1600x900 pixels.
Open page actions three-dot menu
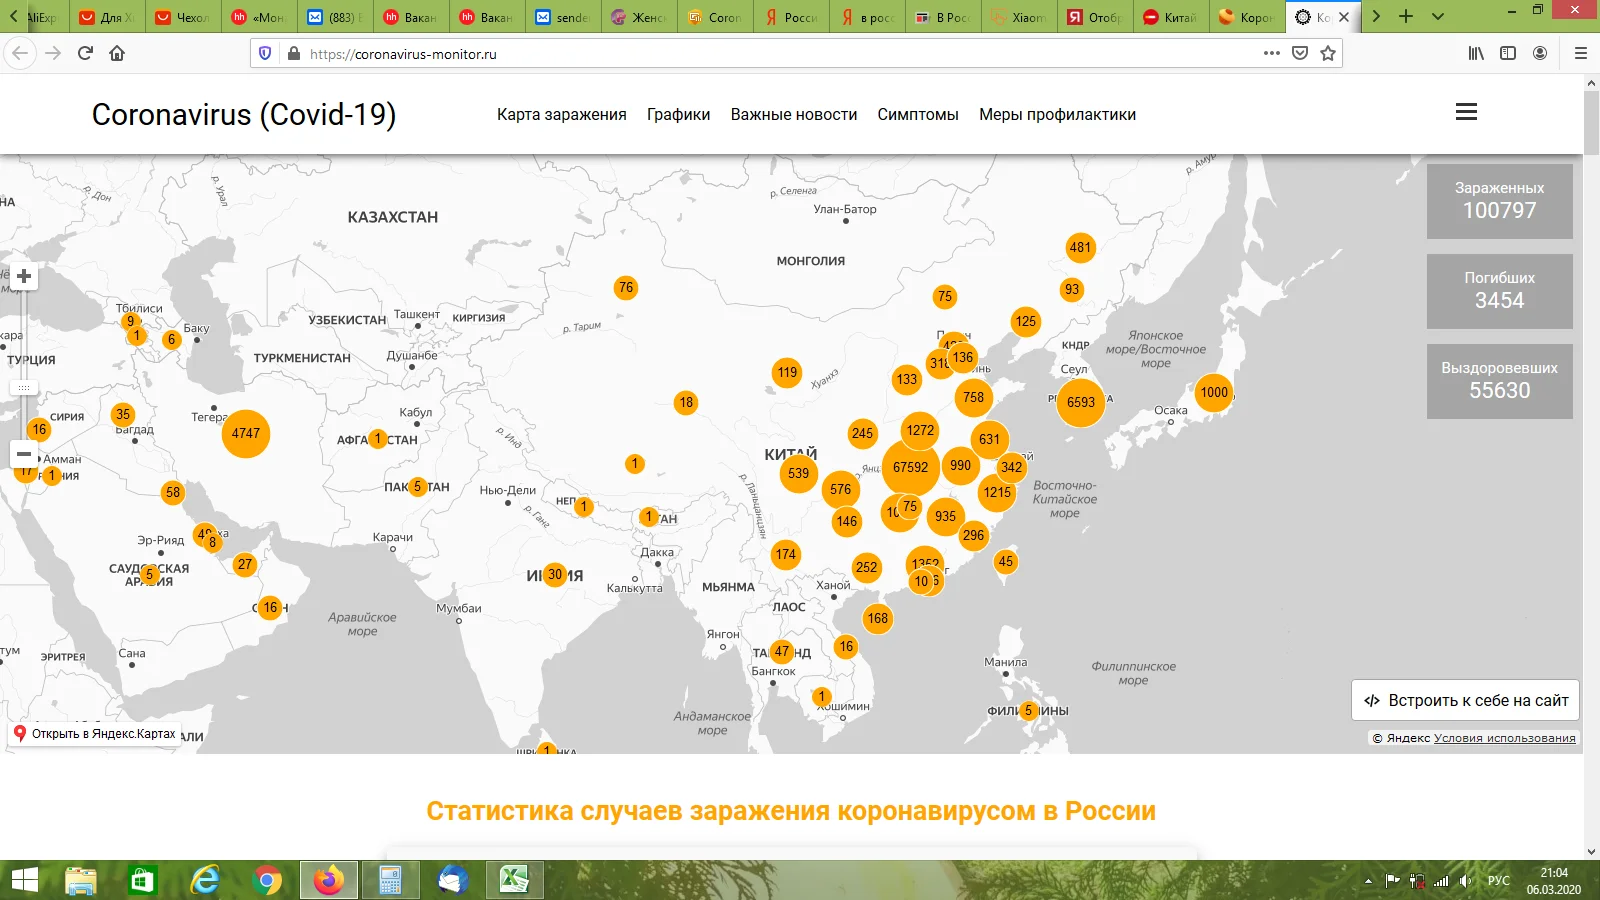pos(1271,54)
